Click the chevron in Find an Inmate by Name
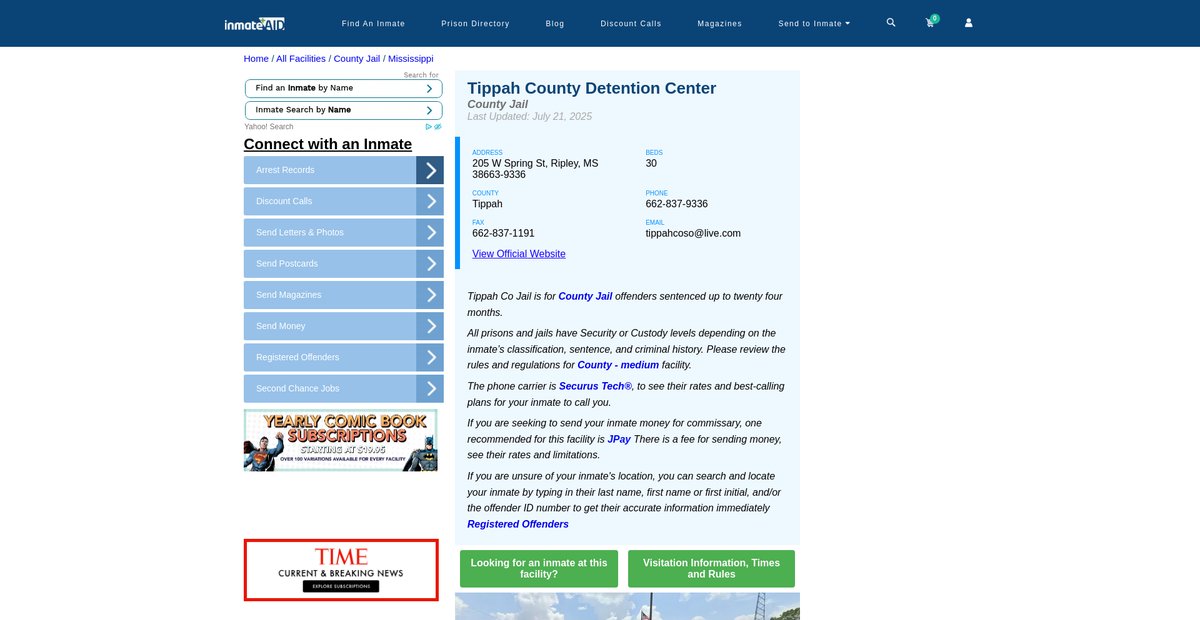1200x620 pixels. pyautogui.click(x=429, y=89)
